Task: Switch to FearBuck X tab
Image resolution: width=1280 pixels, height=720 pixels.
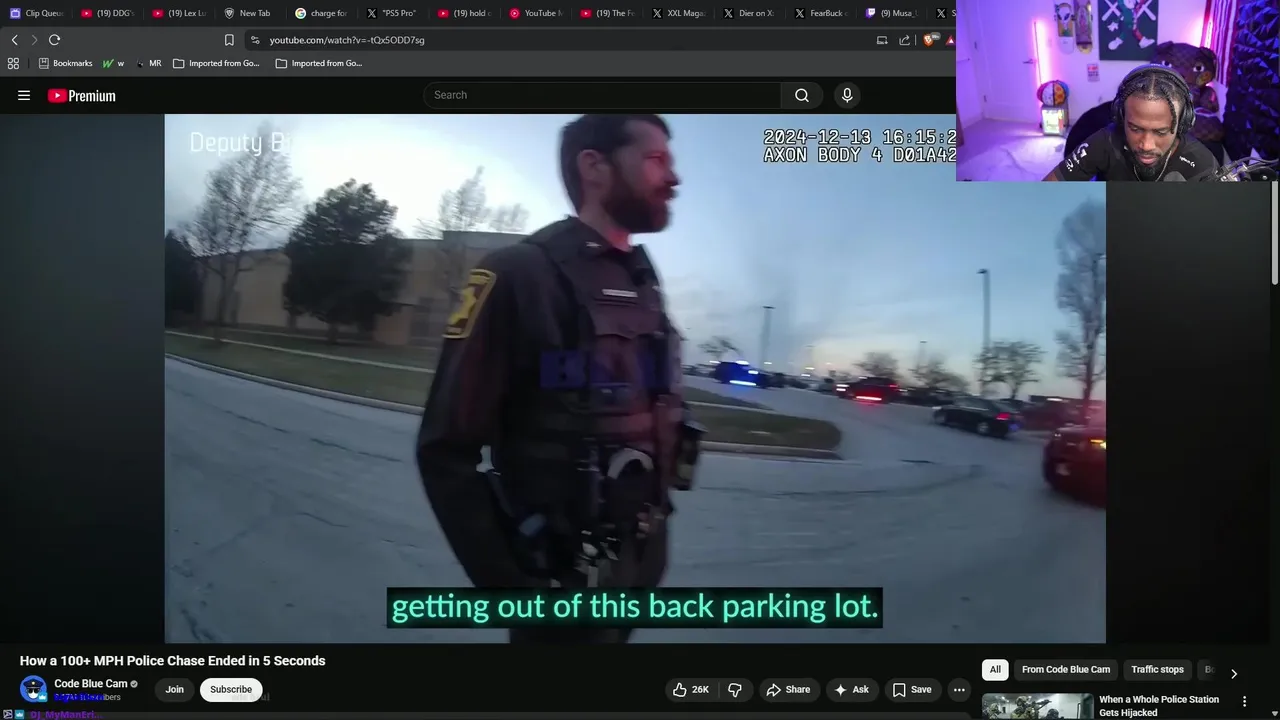Action: pos(822,13)
